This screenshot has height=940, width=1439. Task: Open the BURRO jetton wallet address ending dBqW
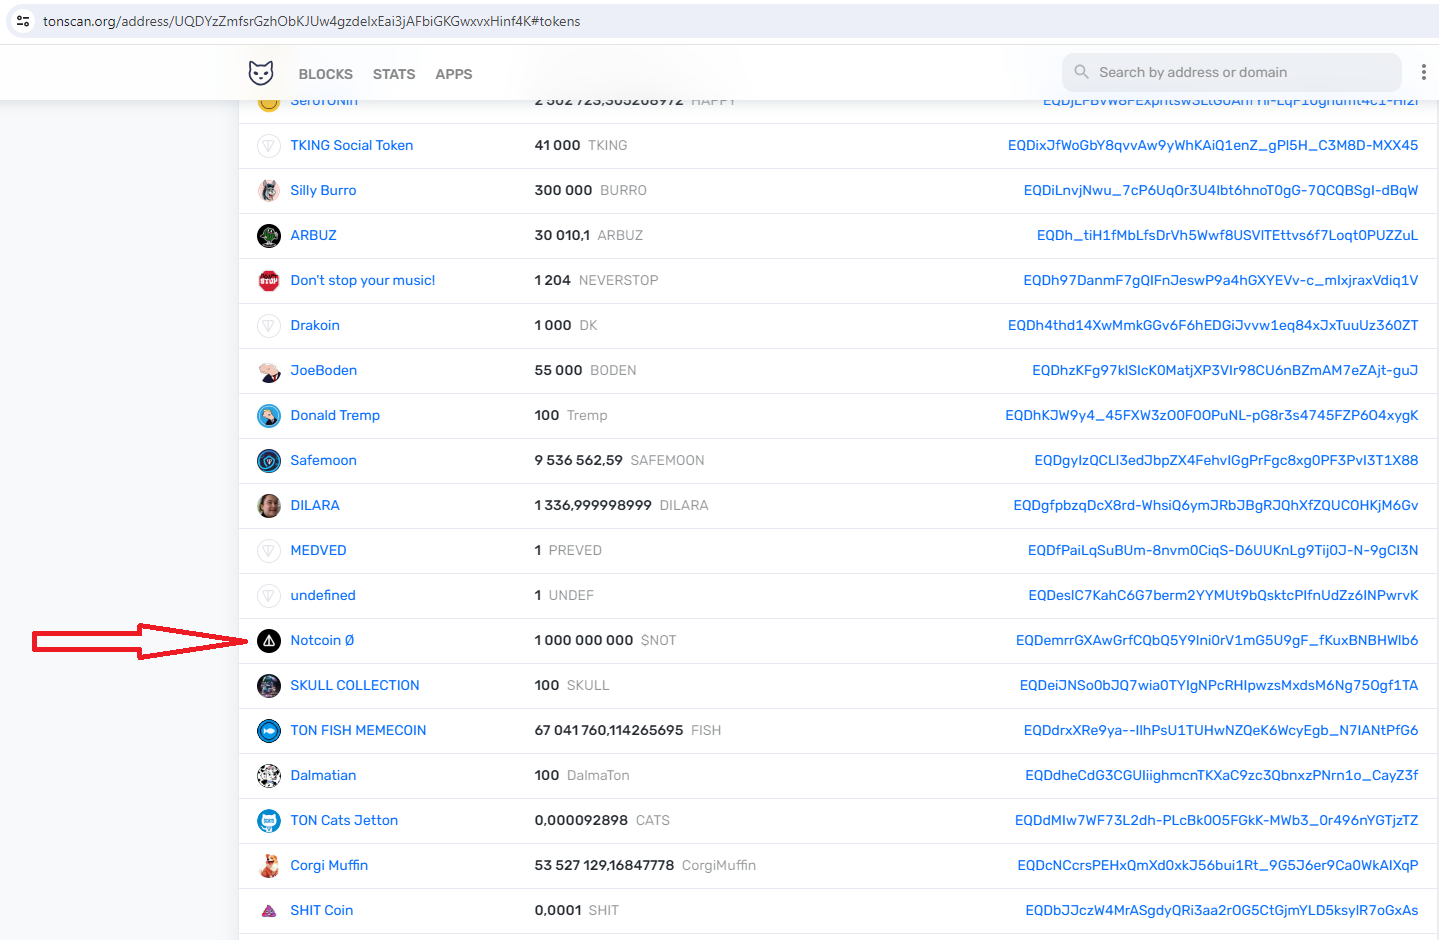pos(1221,190)
